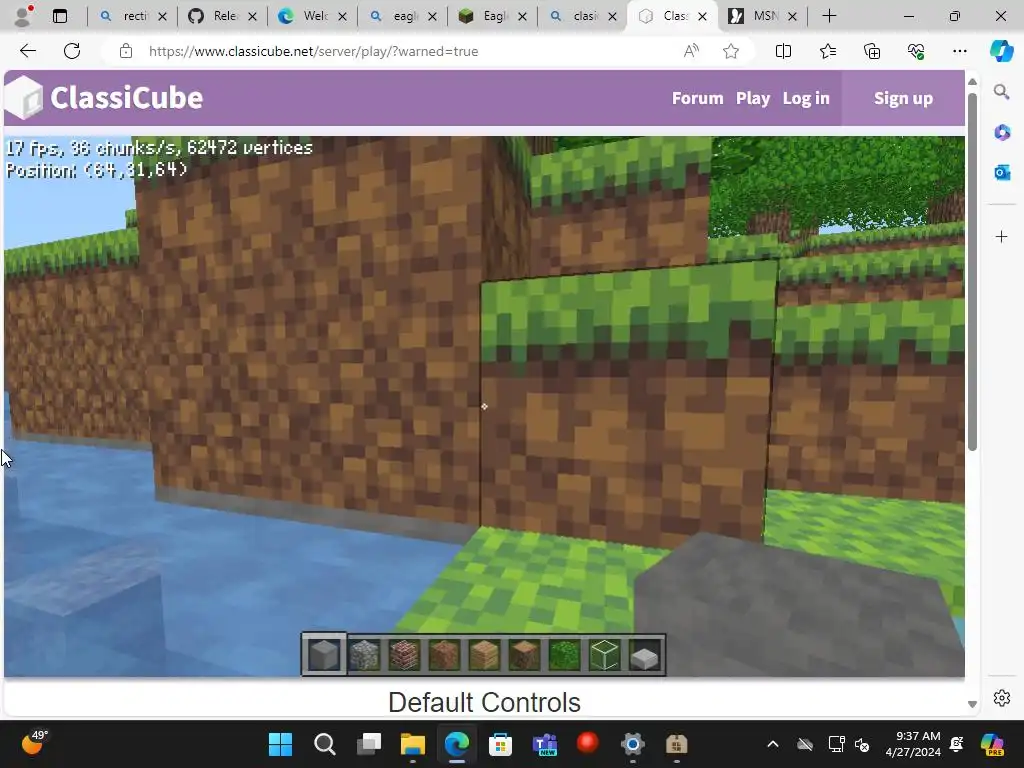The image size is (1024, 768).
Task: Select the log block in hotbar
Action: [x=524, y=654]
